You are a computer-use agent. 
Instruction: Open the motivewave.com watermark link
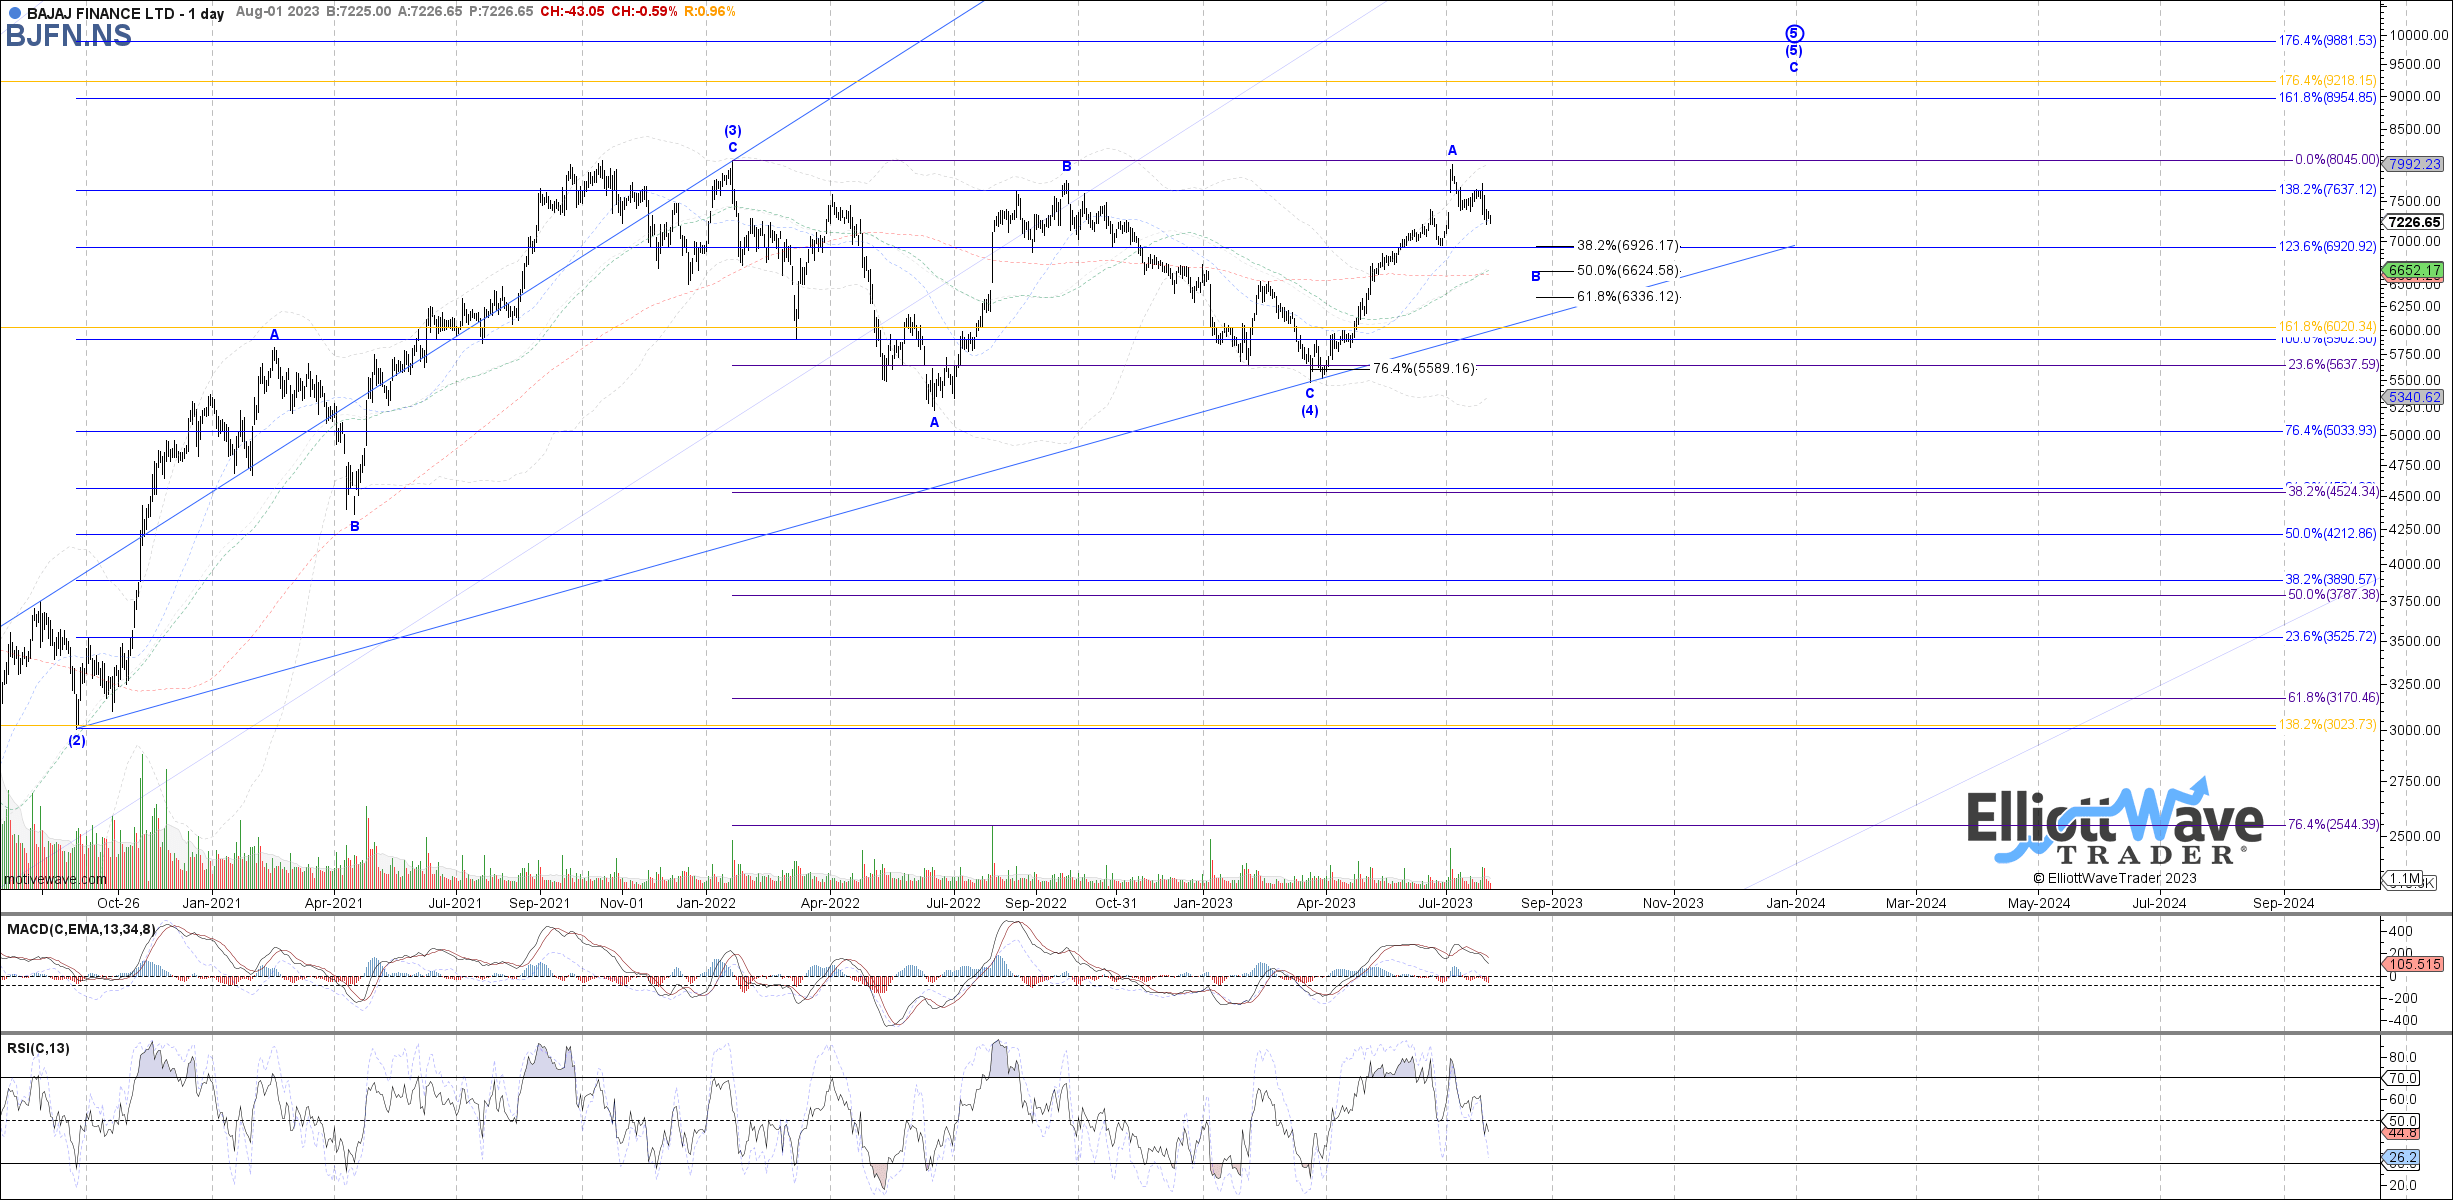coord(55,879)
